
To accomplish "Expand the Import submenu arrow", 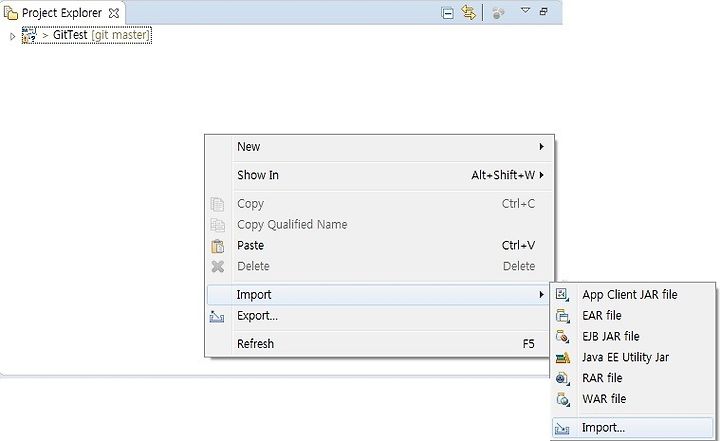I will point(542,294).
